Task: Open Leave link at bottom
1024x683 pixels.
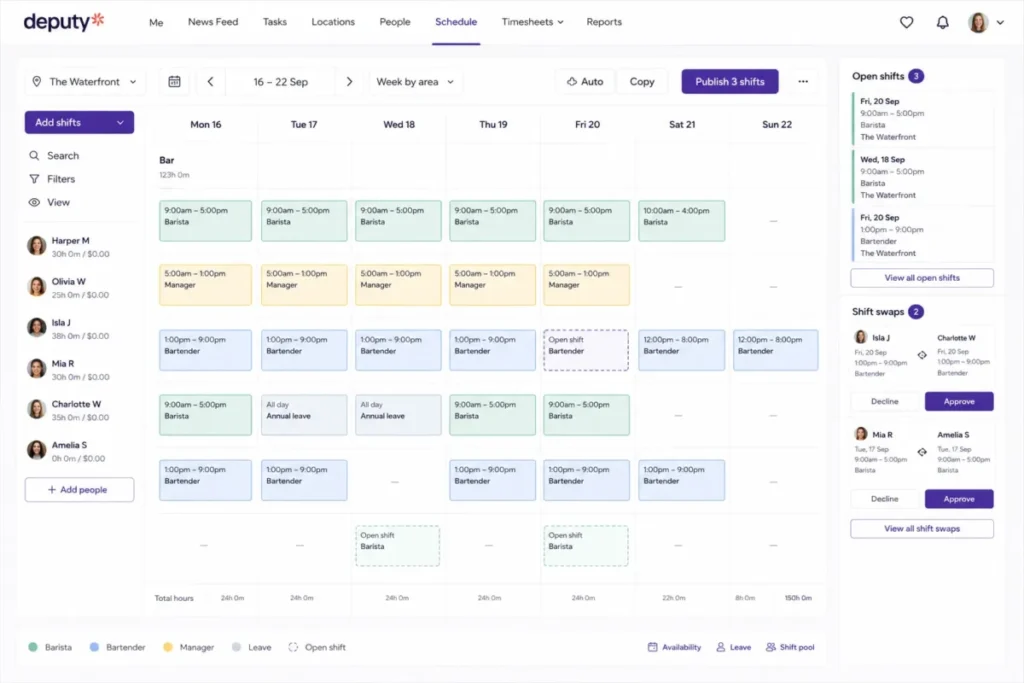Action: click(733, 647)
